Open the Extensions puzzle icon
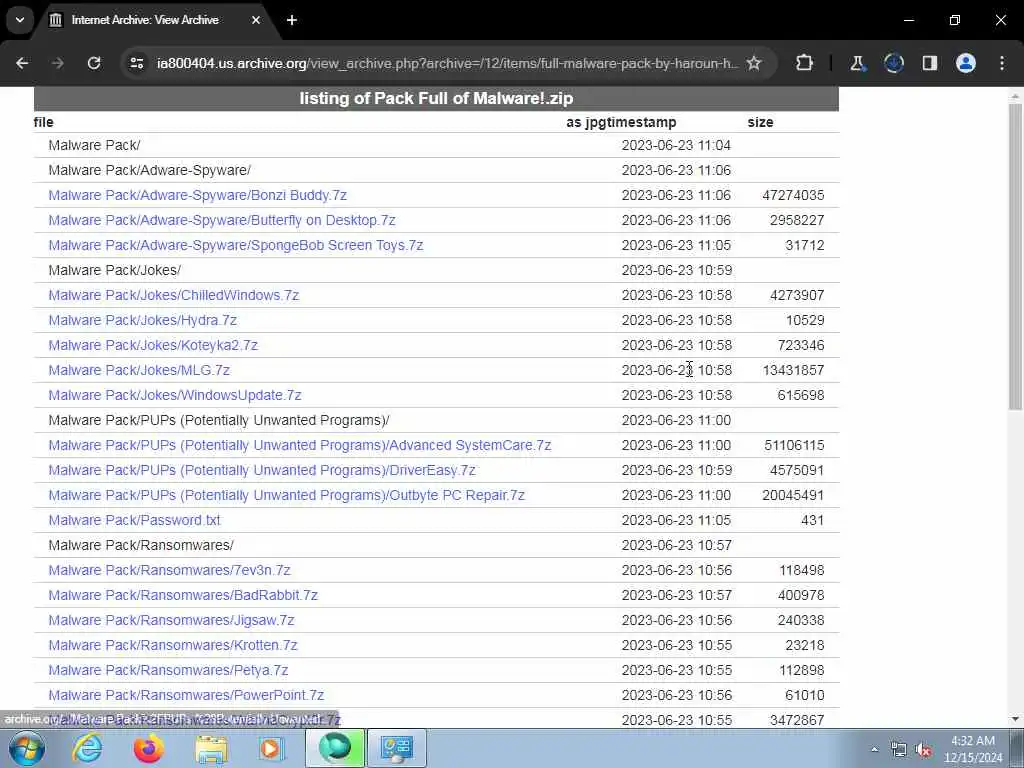This screenshot has height=768, width=1024. point(805,63)
